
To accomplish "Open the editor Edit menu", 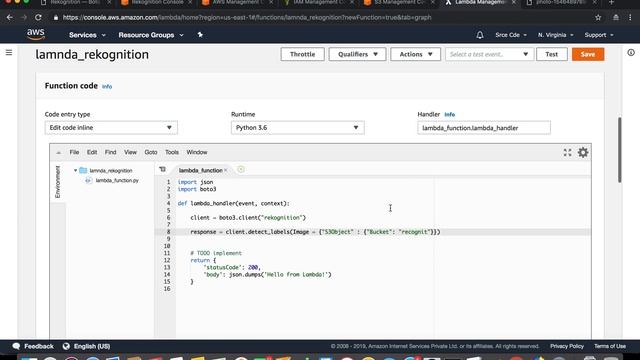I will click(92, 152).
